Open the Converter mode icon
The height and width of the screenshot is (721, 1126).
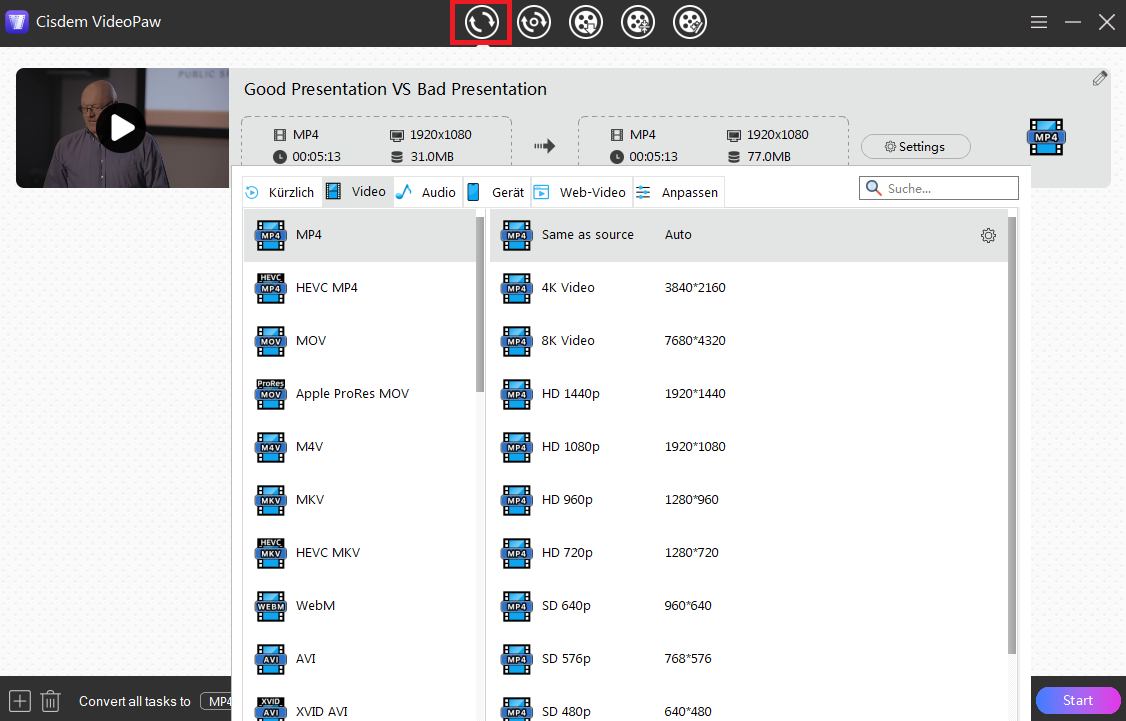[481, 21]
